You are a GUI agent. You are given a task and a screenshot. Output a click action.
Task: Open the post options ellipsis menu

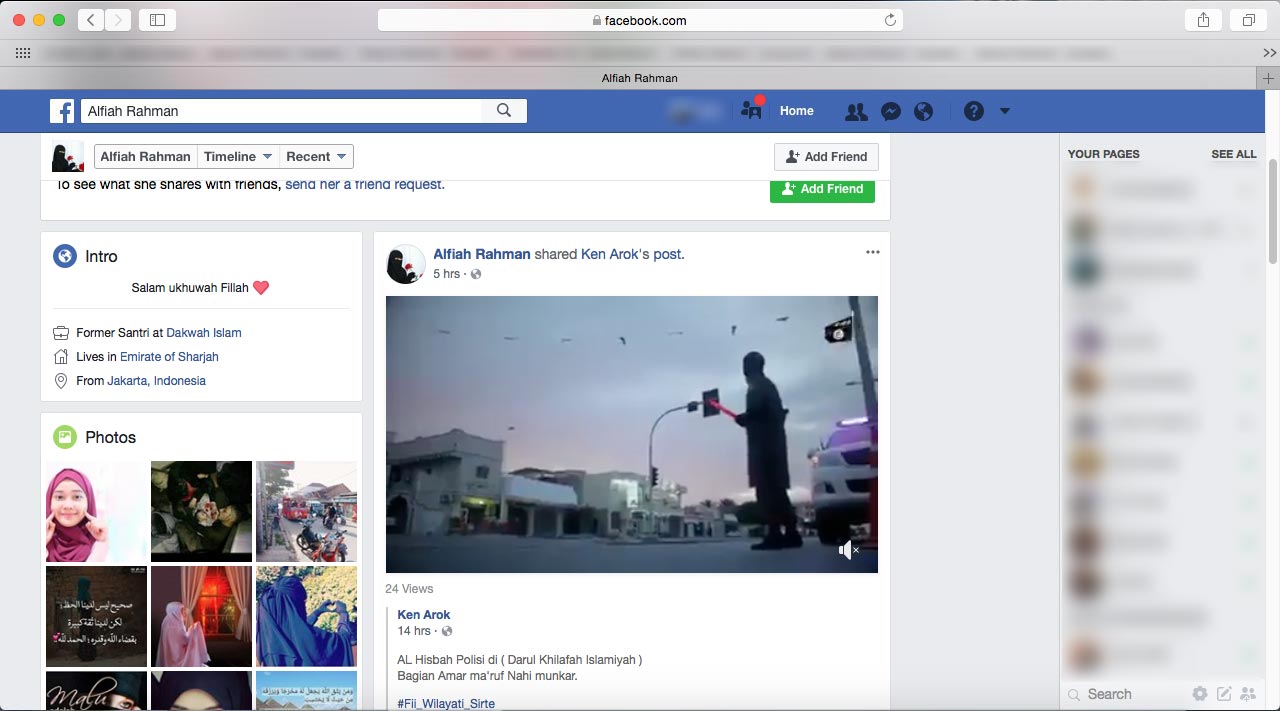[x=872, y=253]
